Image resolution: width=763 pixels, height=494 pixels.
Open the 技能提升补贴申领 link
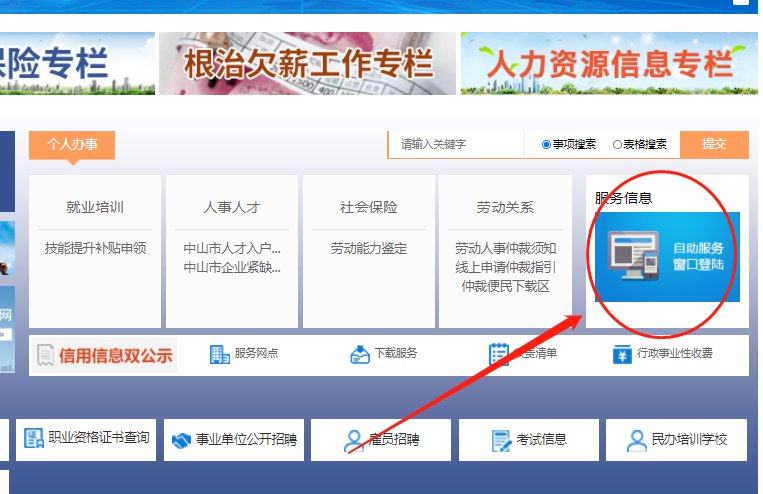(x=95, y=248)
